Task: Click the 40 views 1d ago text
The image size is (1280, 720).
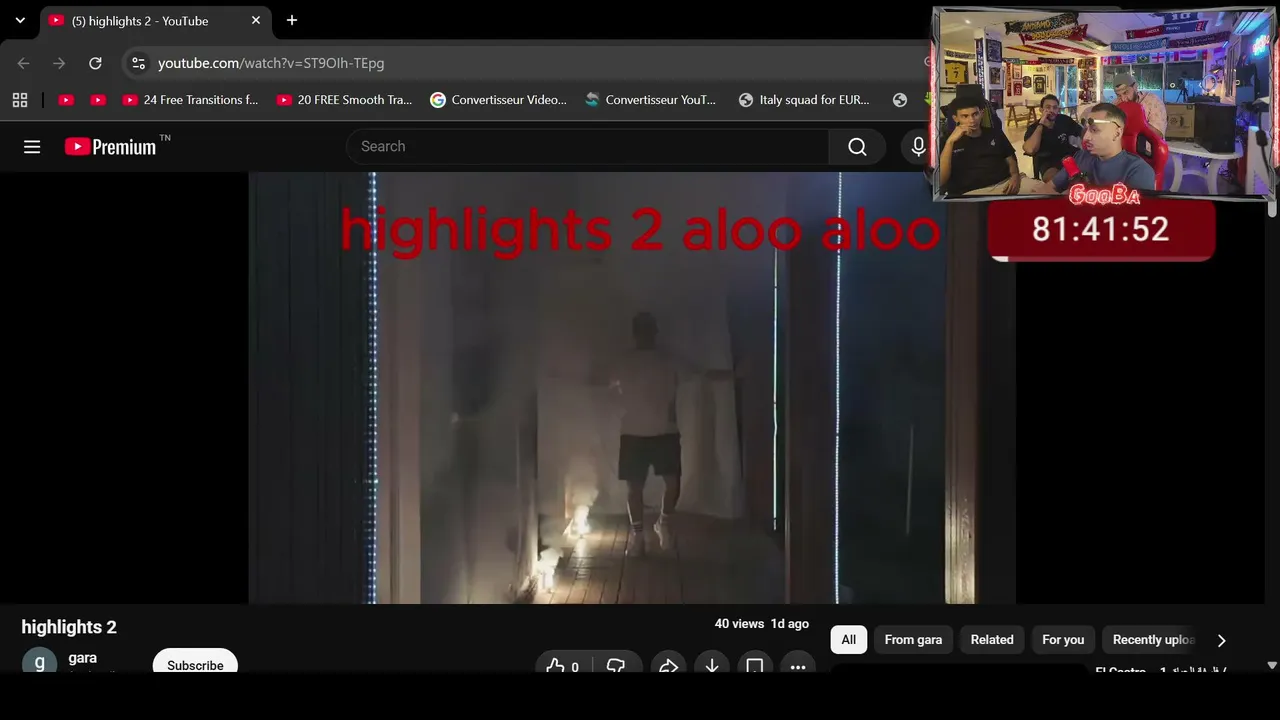Action: pos(762,624)
